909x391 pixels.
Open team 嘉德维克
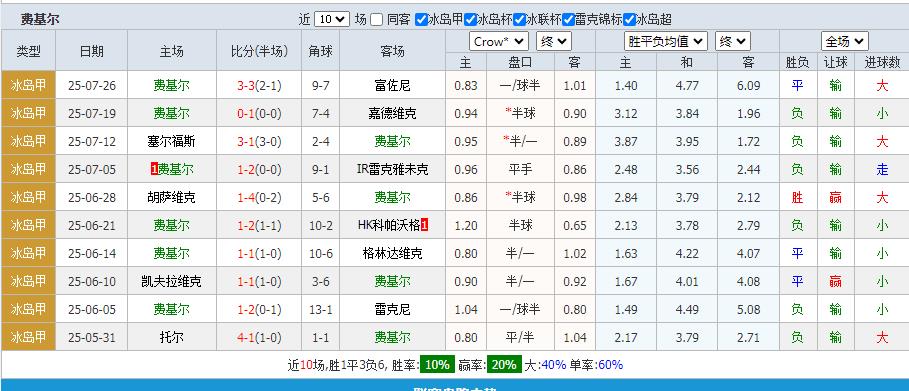392,114
